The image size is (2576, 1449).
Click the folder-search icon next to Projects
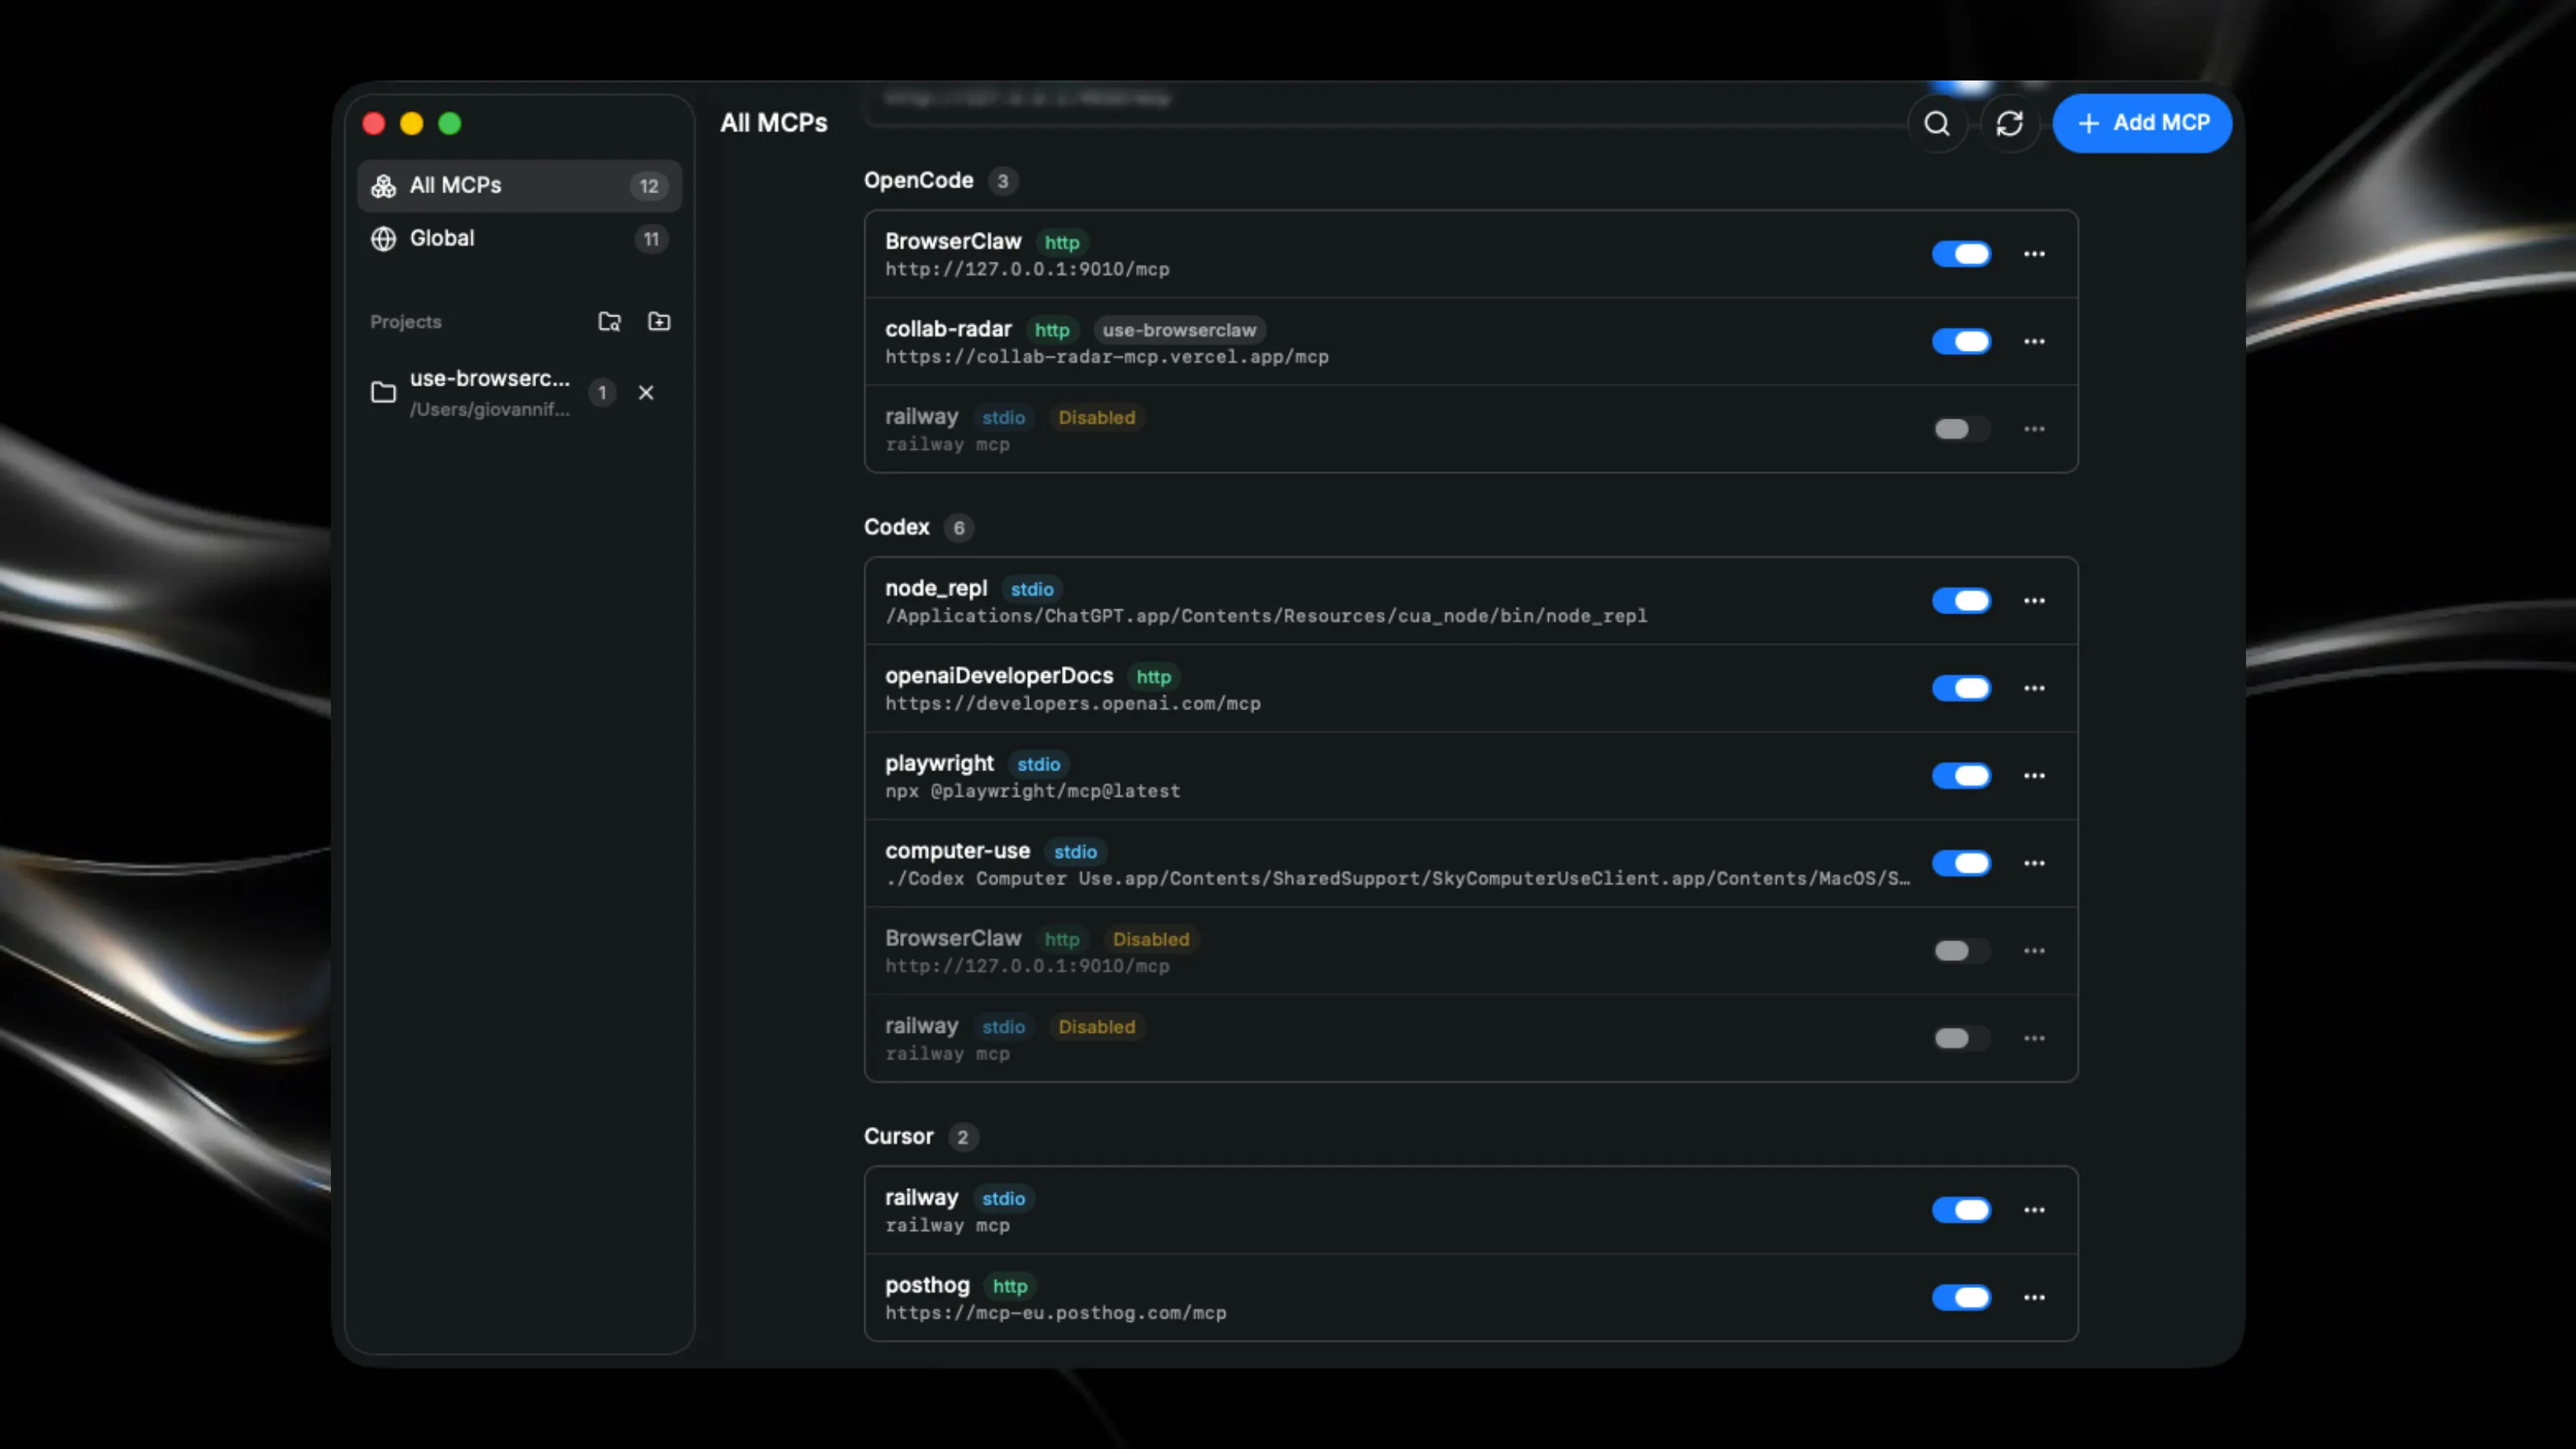tap(609, 321)
